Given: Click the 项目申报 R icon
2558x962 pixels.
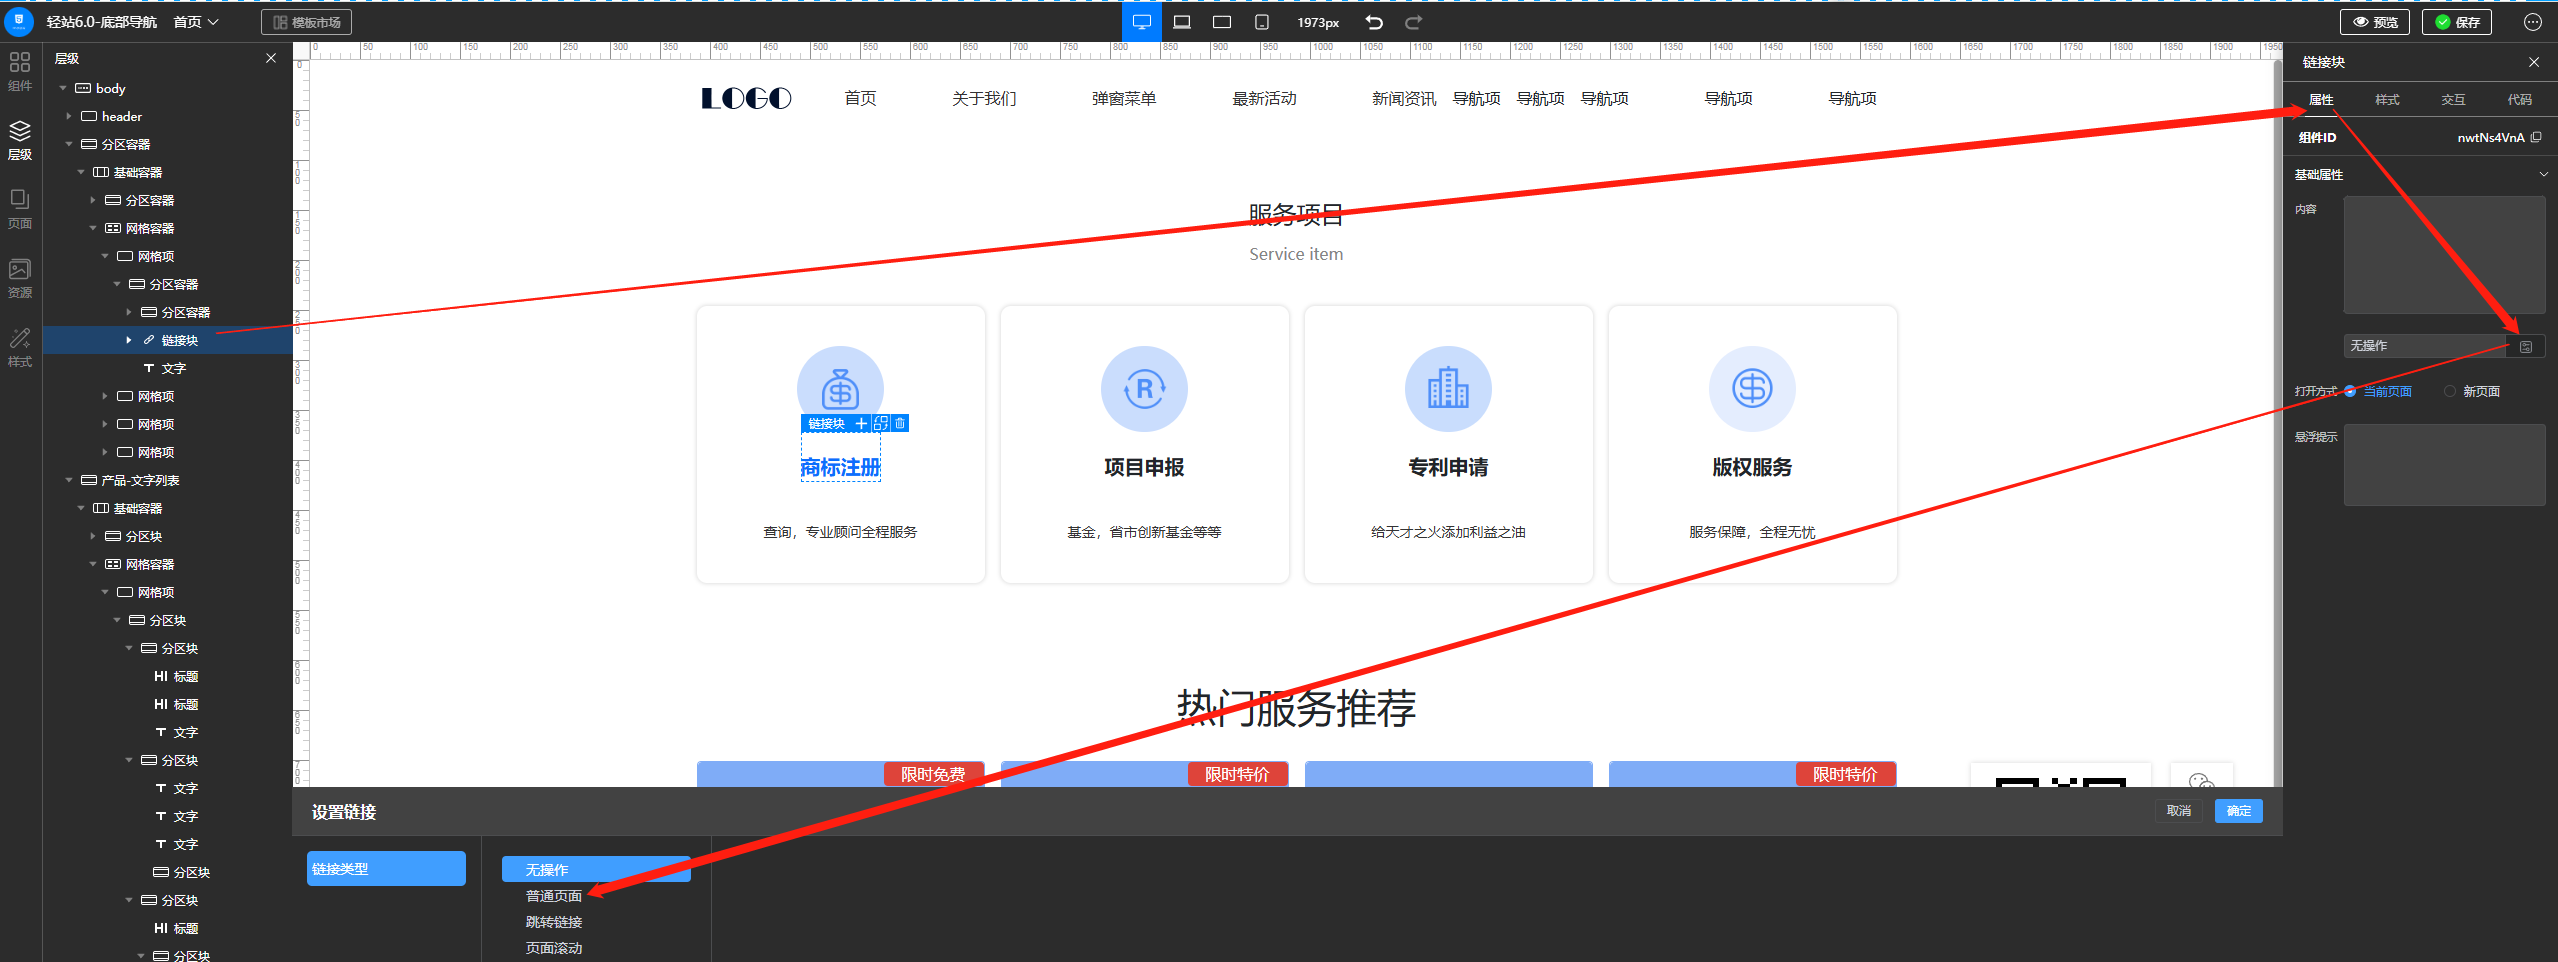Looking at the screenshot, I should [1144, 389].
